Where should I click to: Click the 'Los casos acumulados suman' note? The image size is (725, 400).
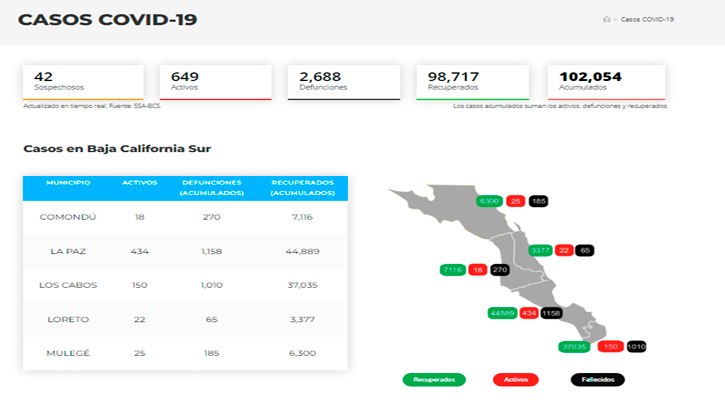[x=560, y=106]
